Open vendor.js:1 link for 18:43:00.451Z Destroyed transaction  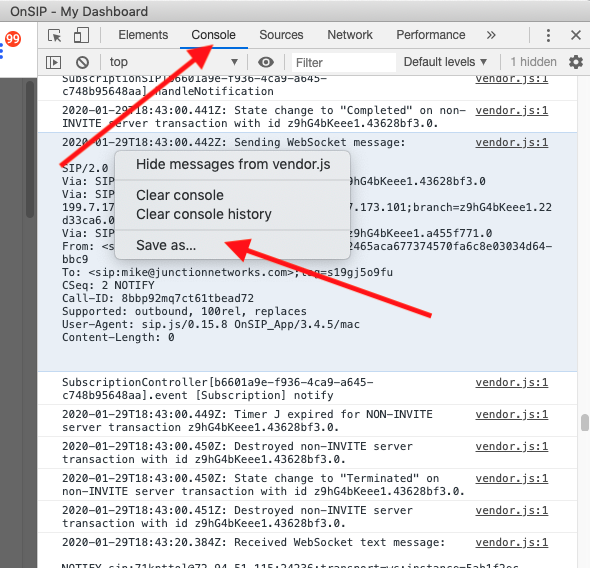[512, 510]
